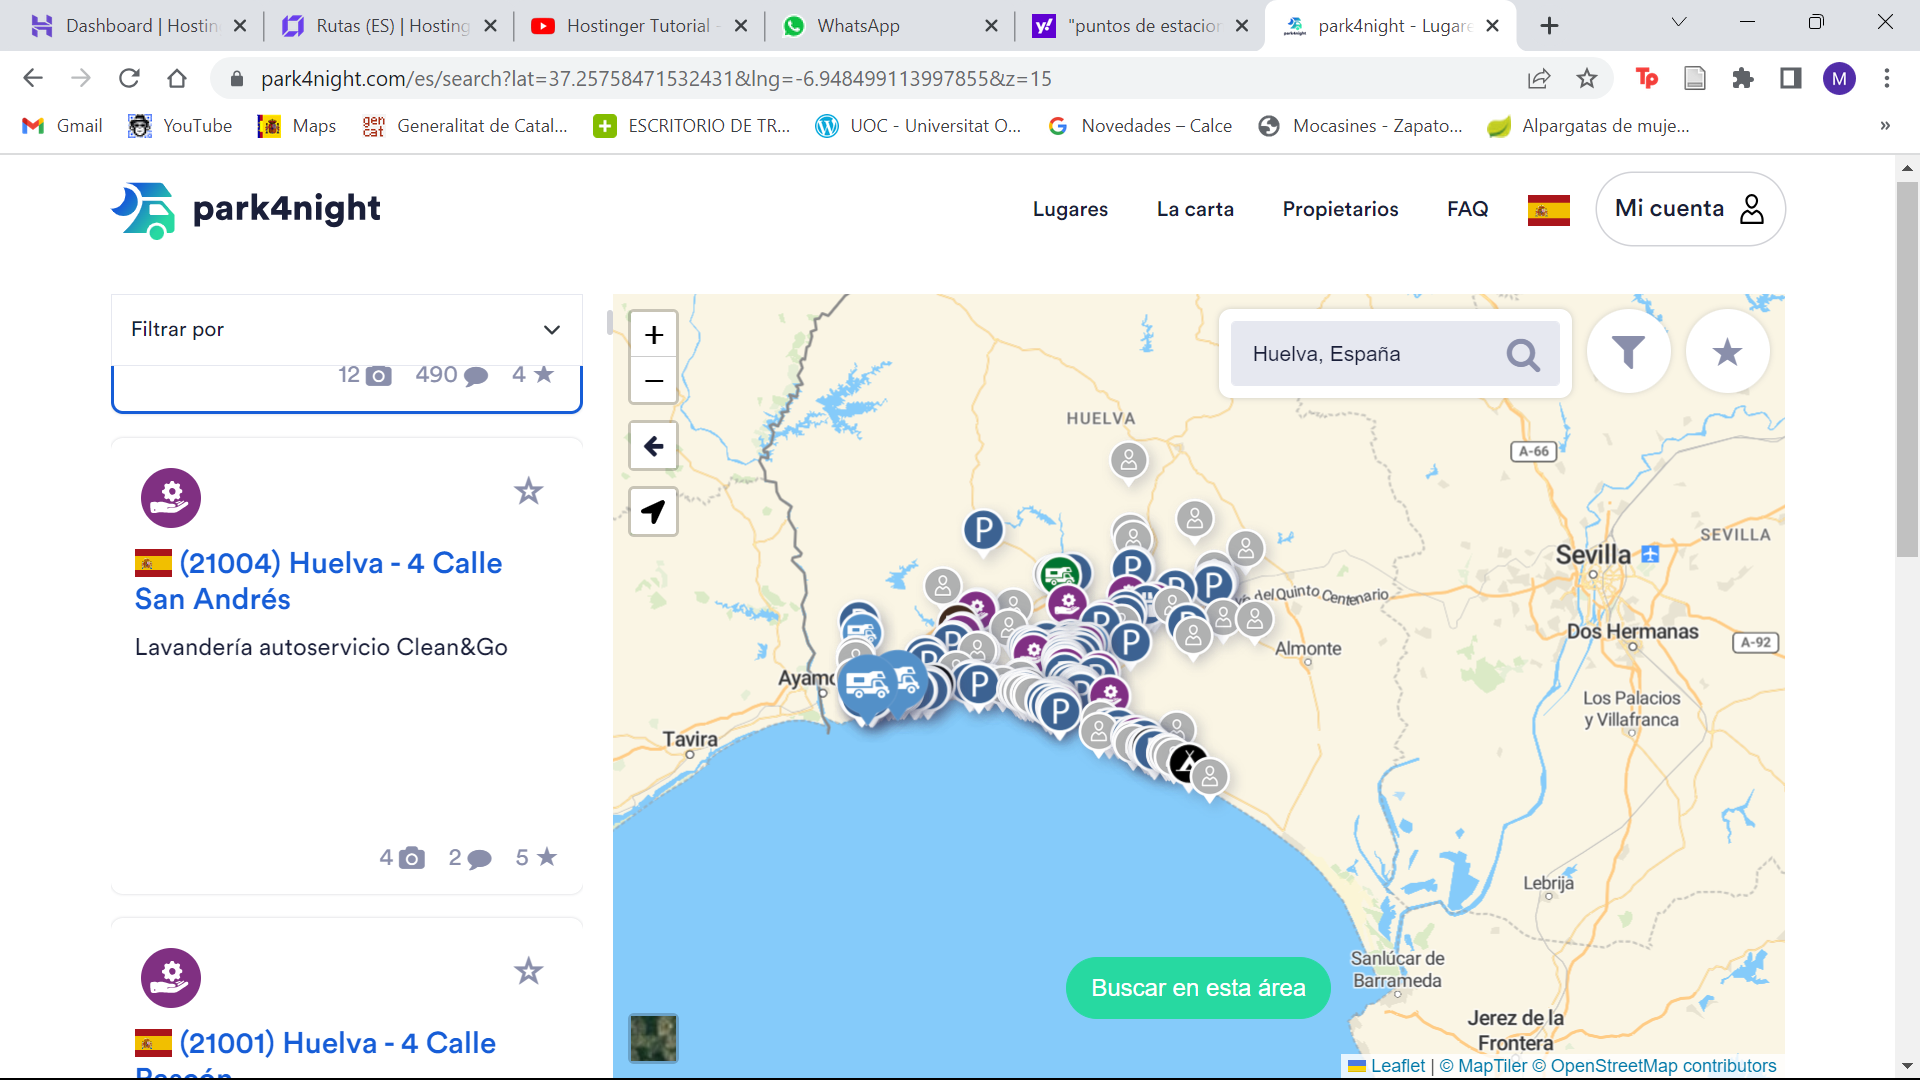This screenshot has width=1920, height=1080.
Task: Open Mi cuenta account button
Action: [x=1690, y=209]
